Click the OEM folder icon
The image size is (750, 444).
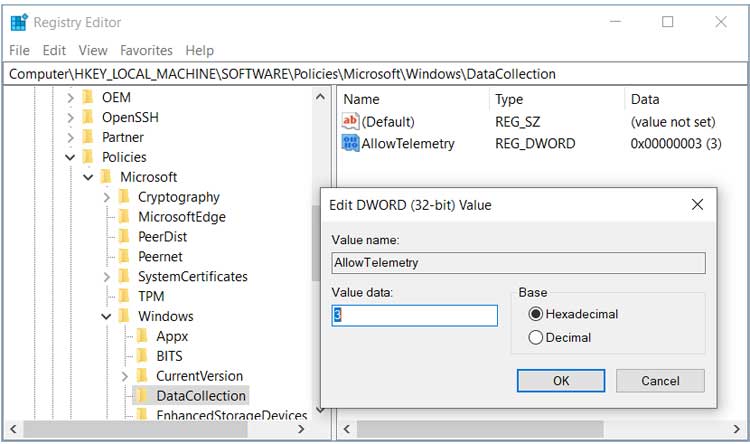pos(88,97)
